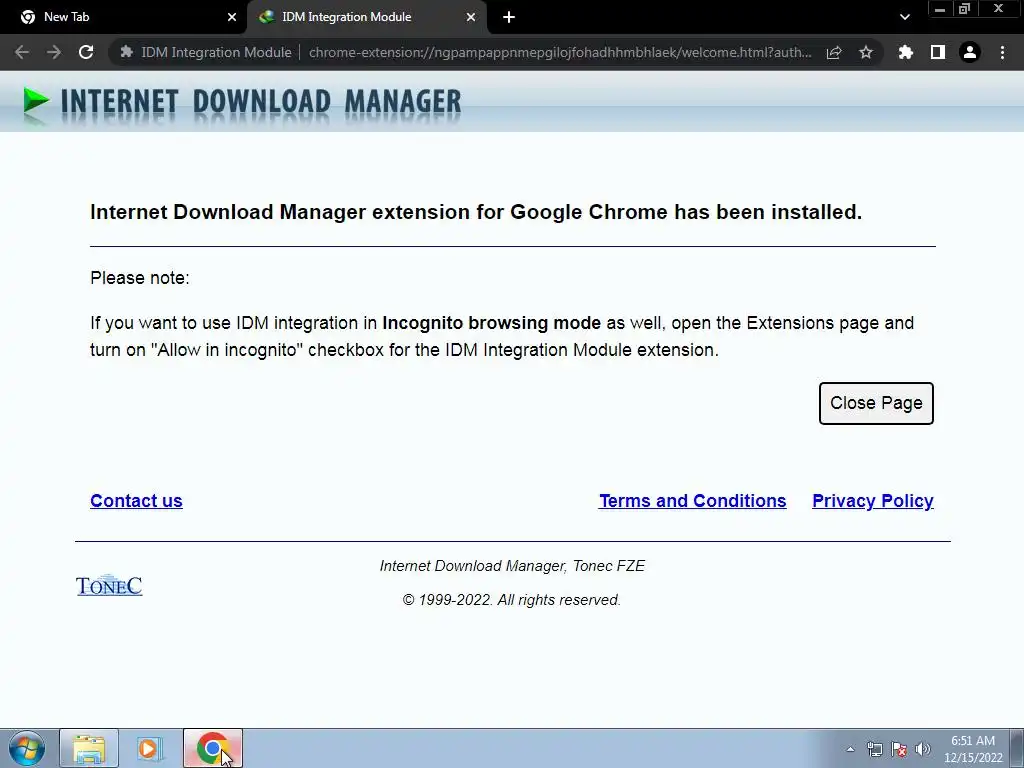
Task: Open the Chrome profile avatar
Action: point(970,52)
